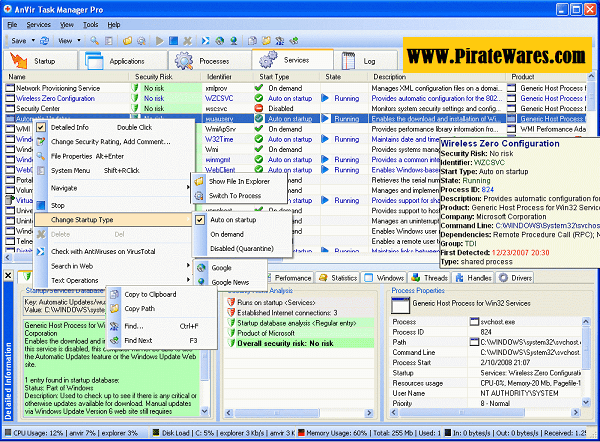This screenshot has width=600, height=442.
Task: Click the file properties toolbar icon
Action: (109, 41)
